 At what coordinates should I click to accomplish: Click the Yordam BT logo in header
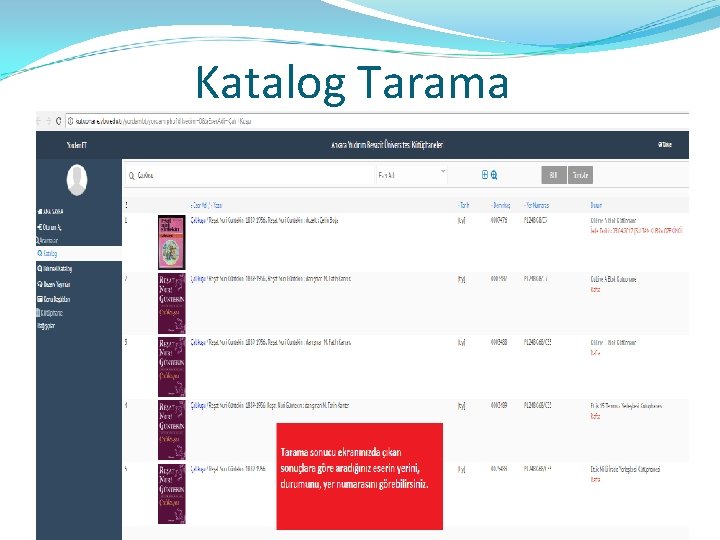coord(76,145)
